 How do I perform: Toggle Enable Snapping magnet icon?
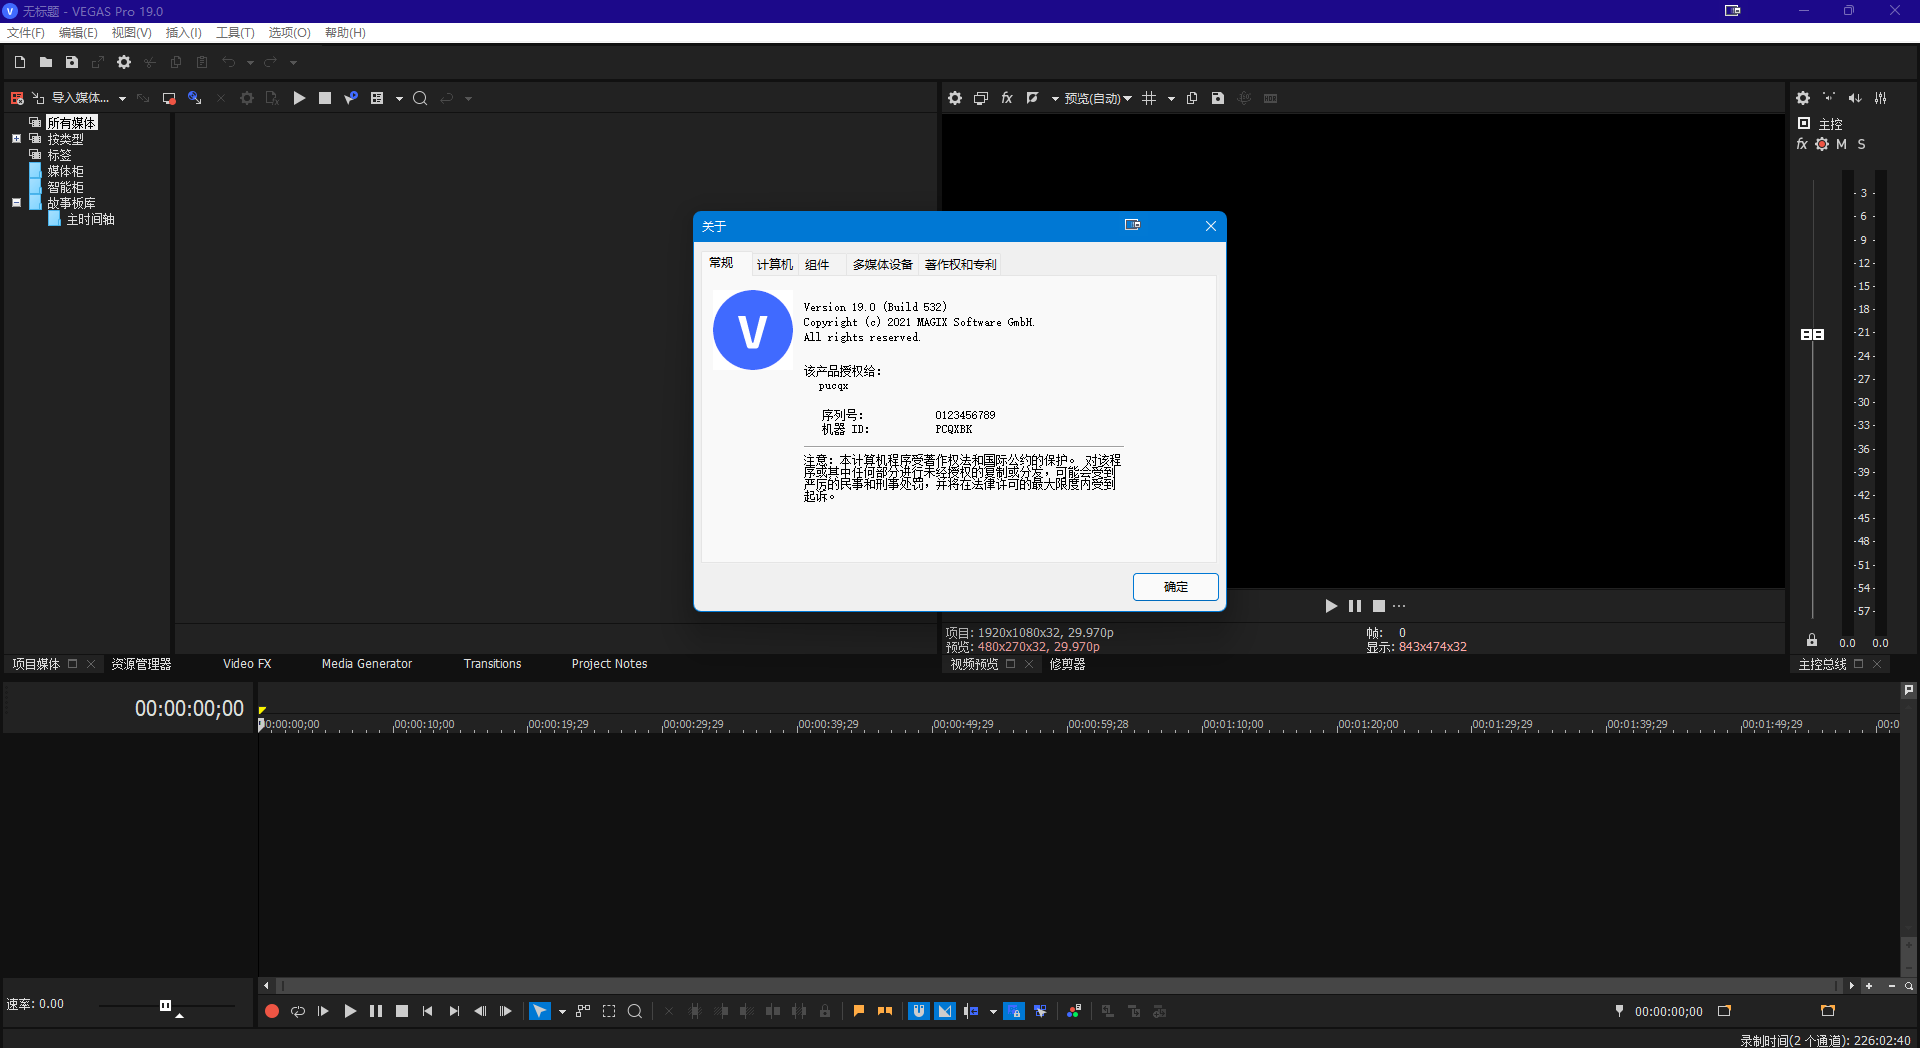click(919, 1011)
